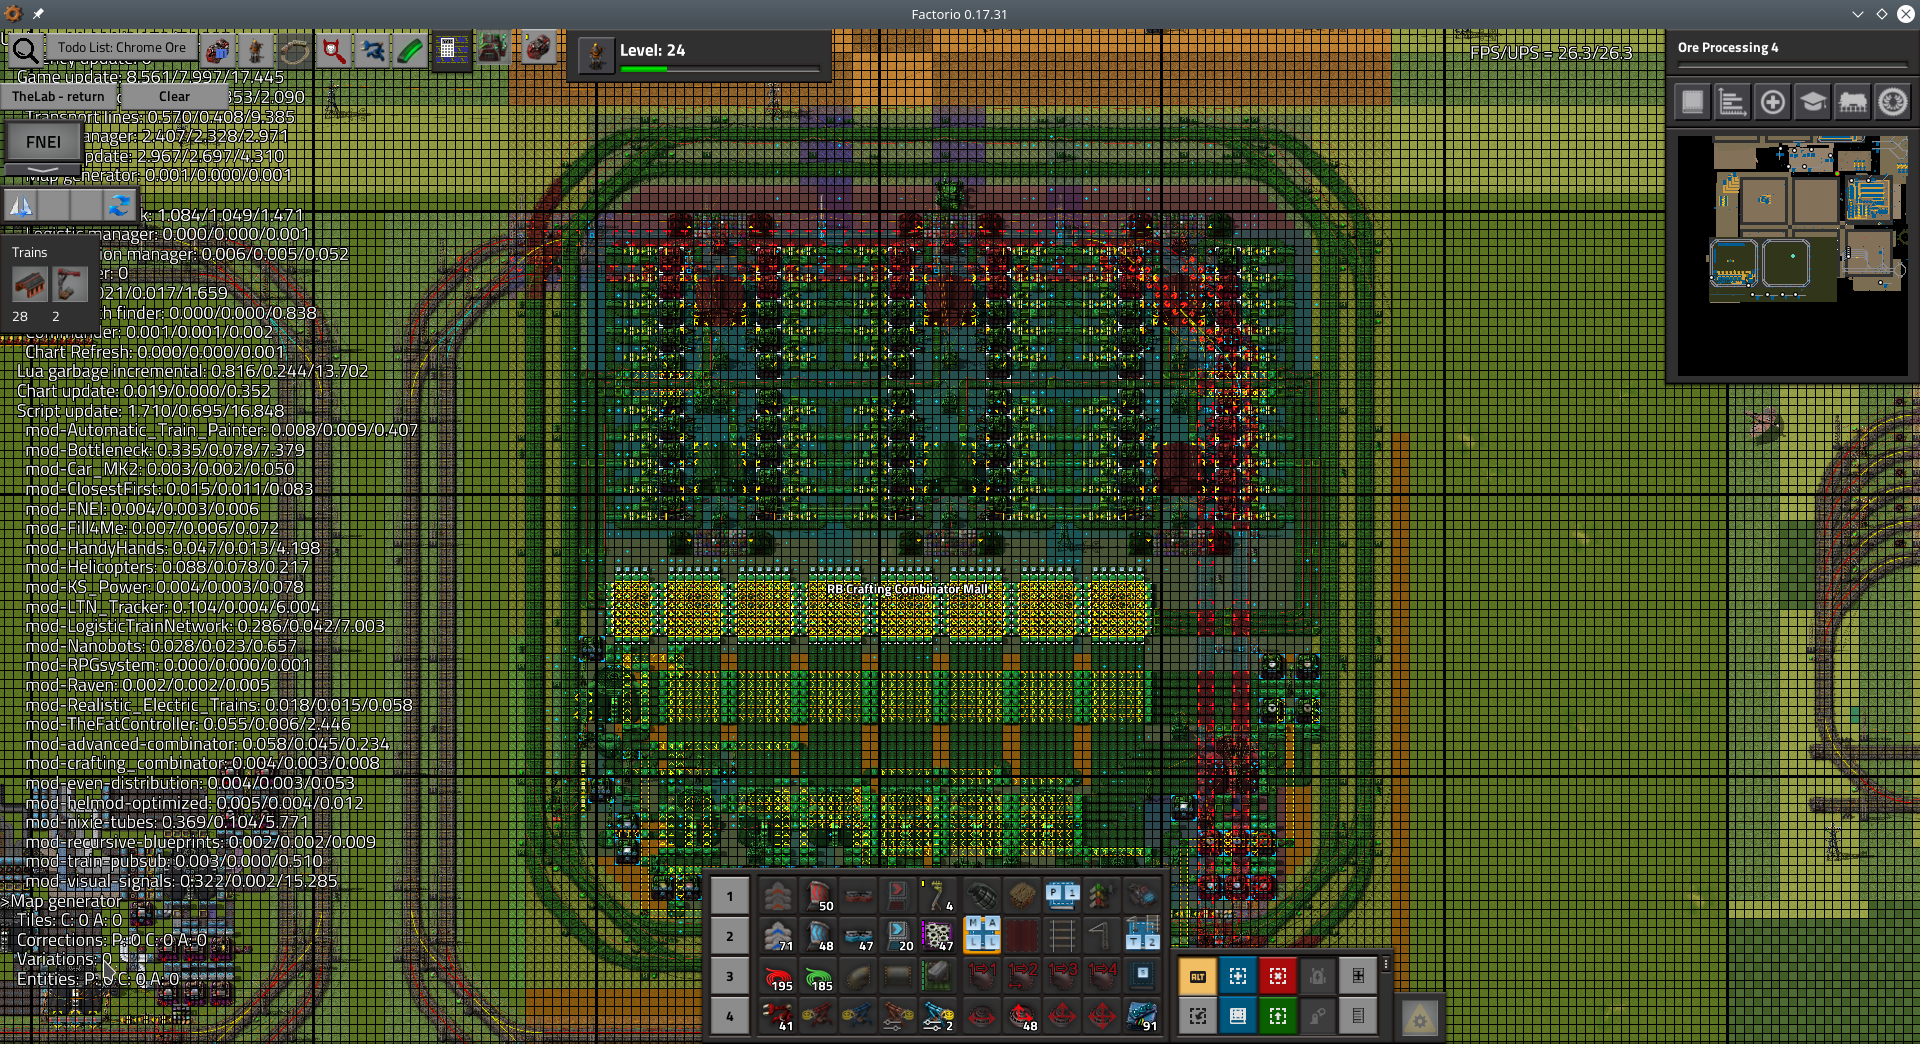
Task: Click the blue plug toolbar icon
Action: (x=373, y=50)
